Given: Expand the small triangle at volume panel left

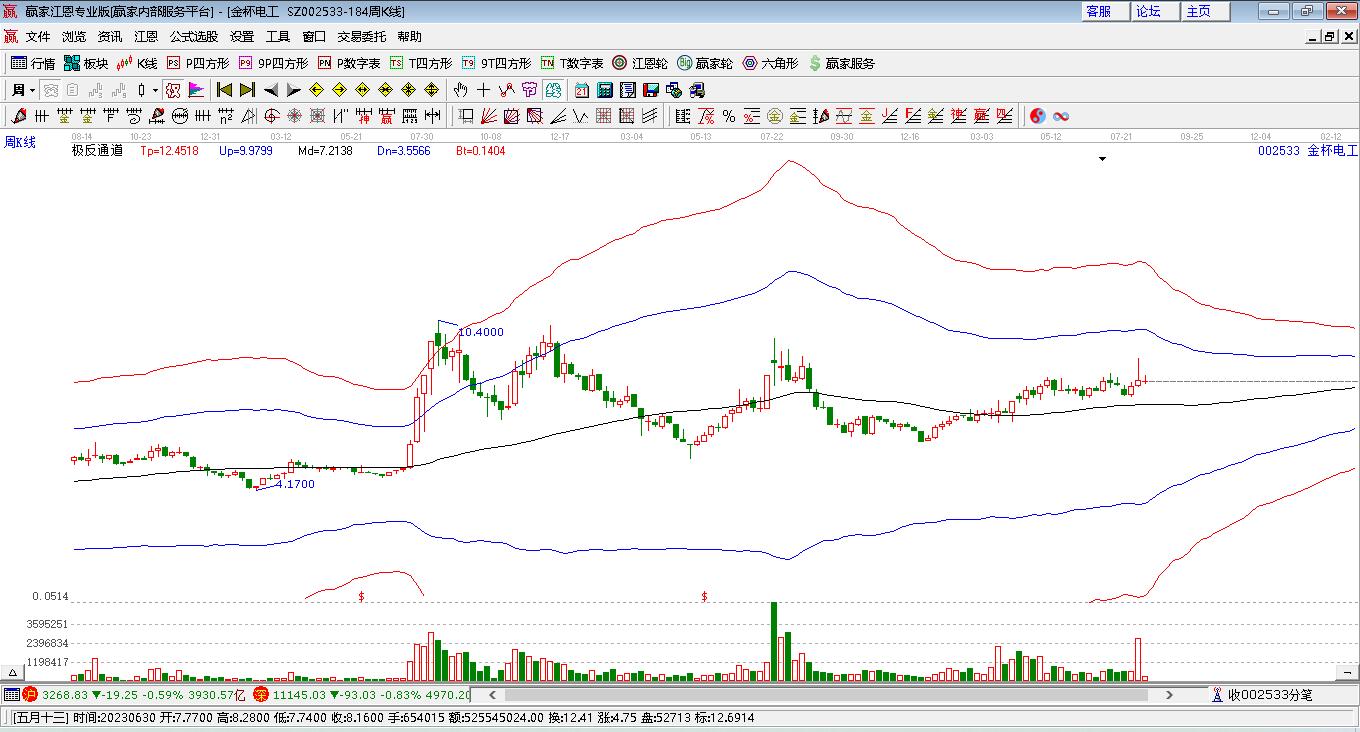Looking at the screenshot, I should click(x=13, y=672).
